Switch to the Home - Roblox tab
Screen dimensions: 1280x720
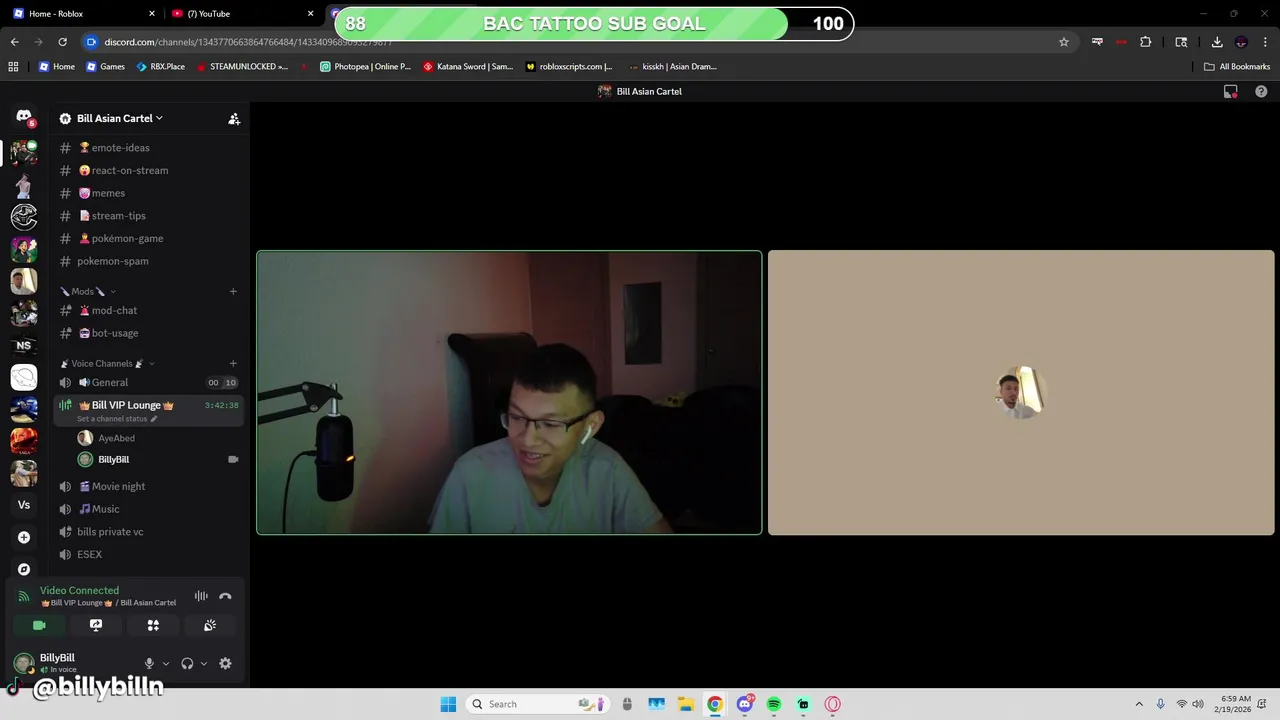[84, 14]
